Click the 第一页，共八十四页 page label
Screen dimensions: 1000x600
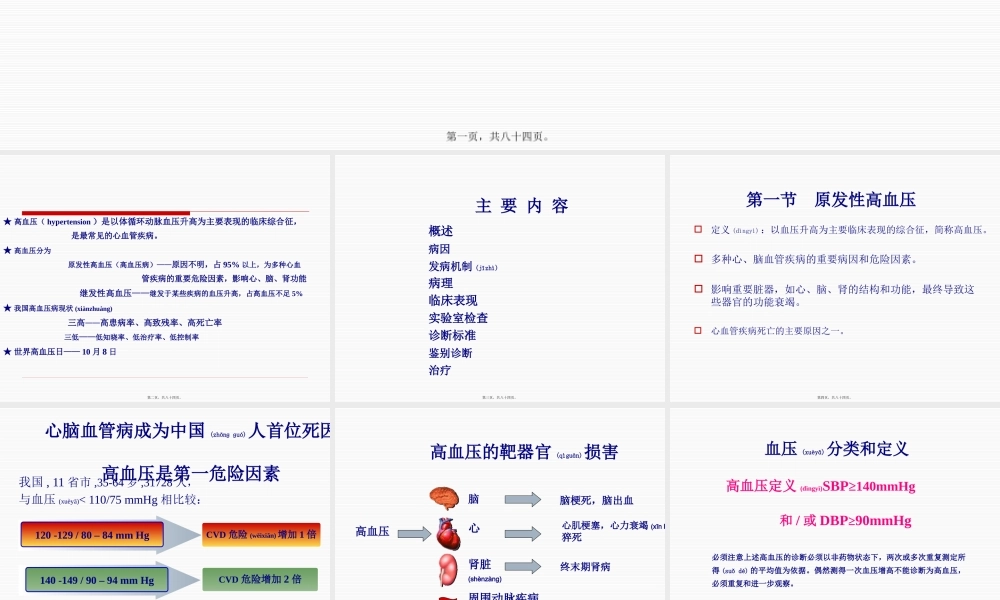[x=500, y=135]
